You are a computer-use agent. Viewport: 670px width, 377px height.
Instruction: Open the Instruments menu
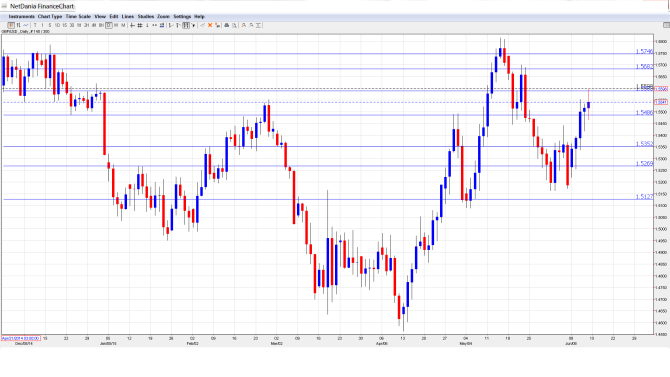pos(21,17)
